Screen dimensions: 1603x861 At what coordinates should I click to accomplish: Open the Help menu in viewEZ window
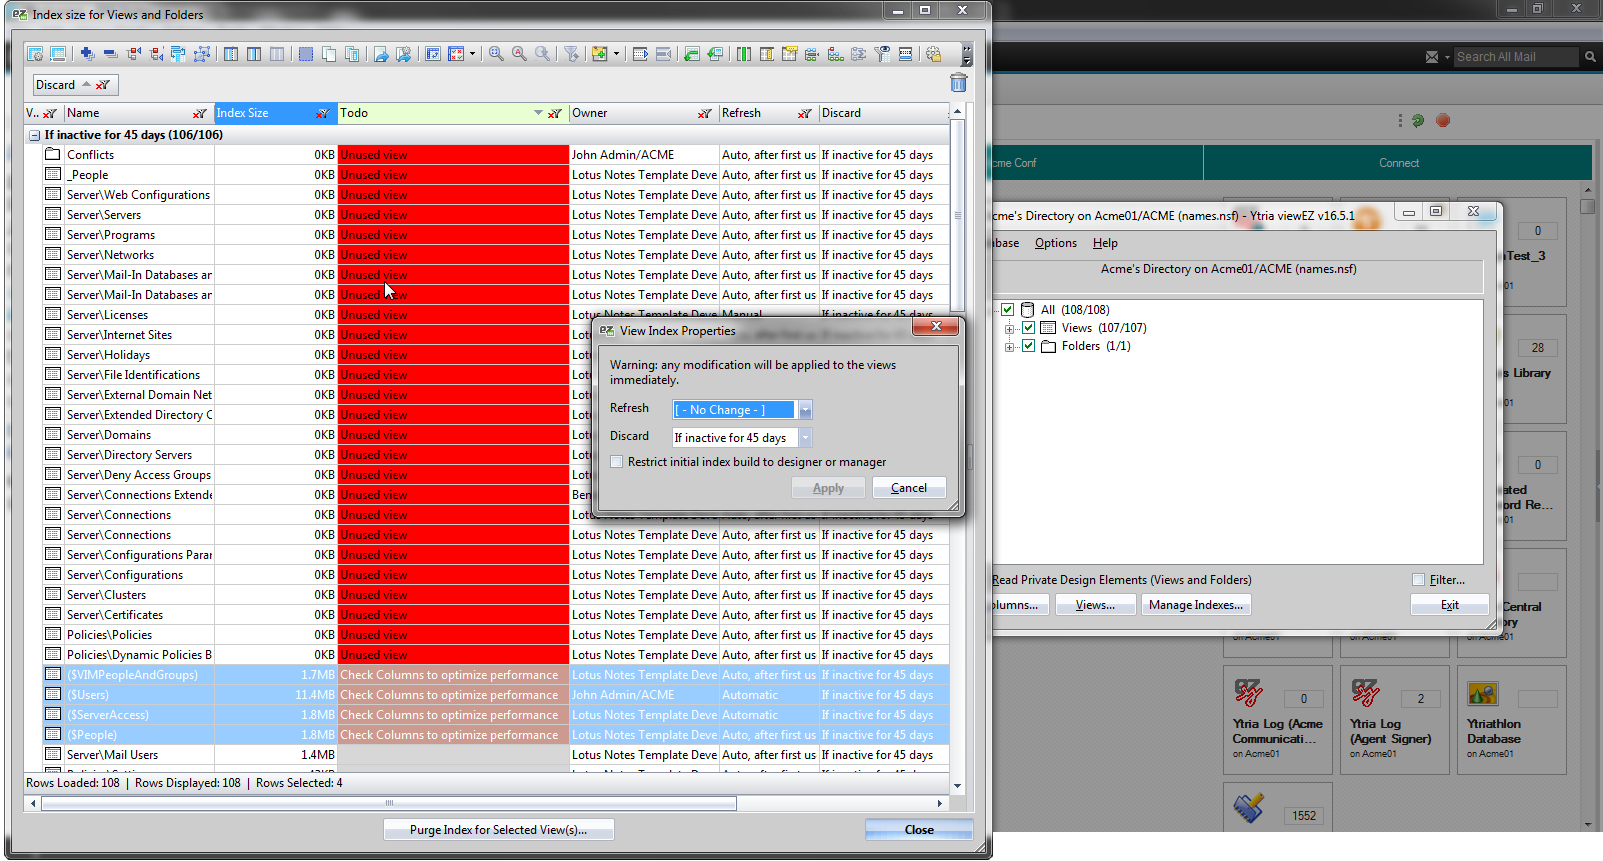pyautogui.click(x=1105, y=243)
